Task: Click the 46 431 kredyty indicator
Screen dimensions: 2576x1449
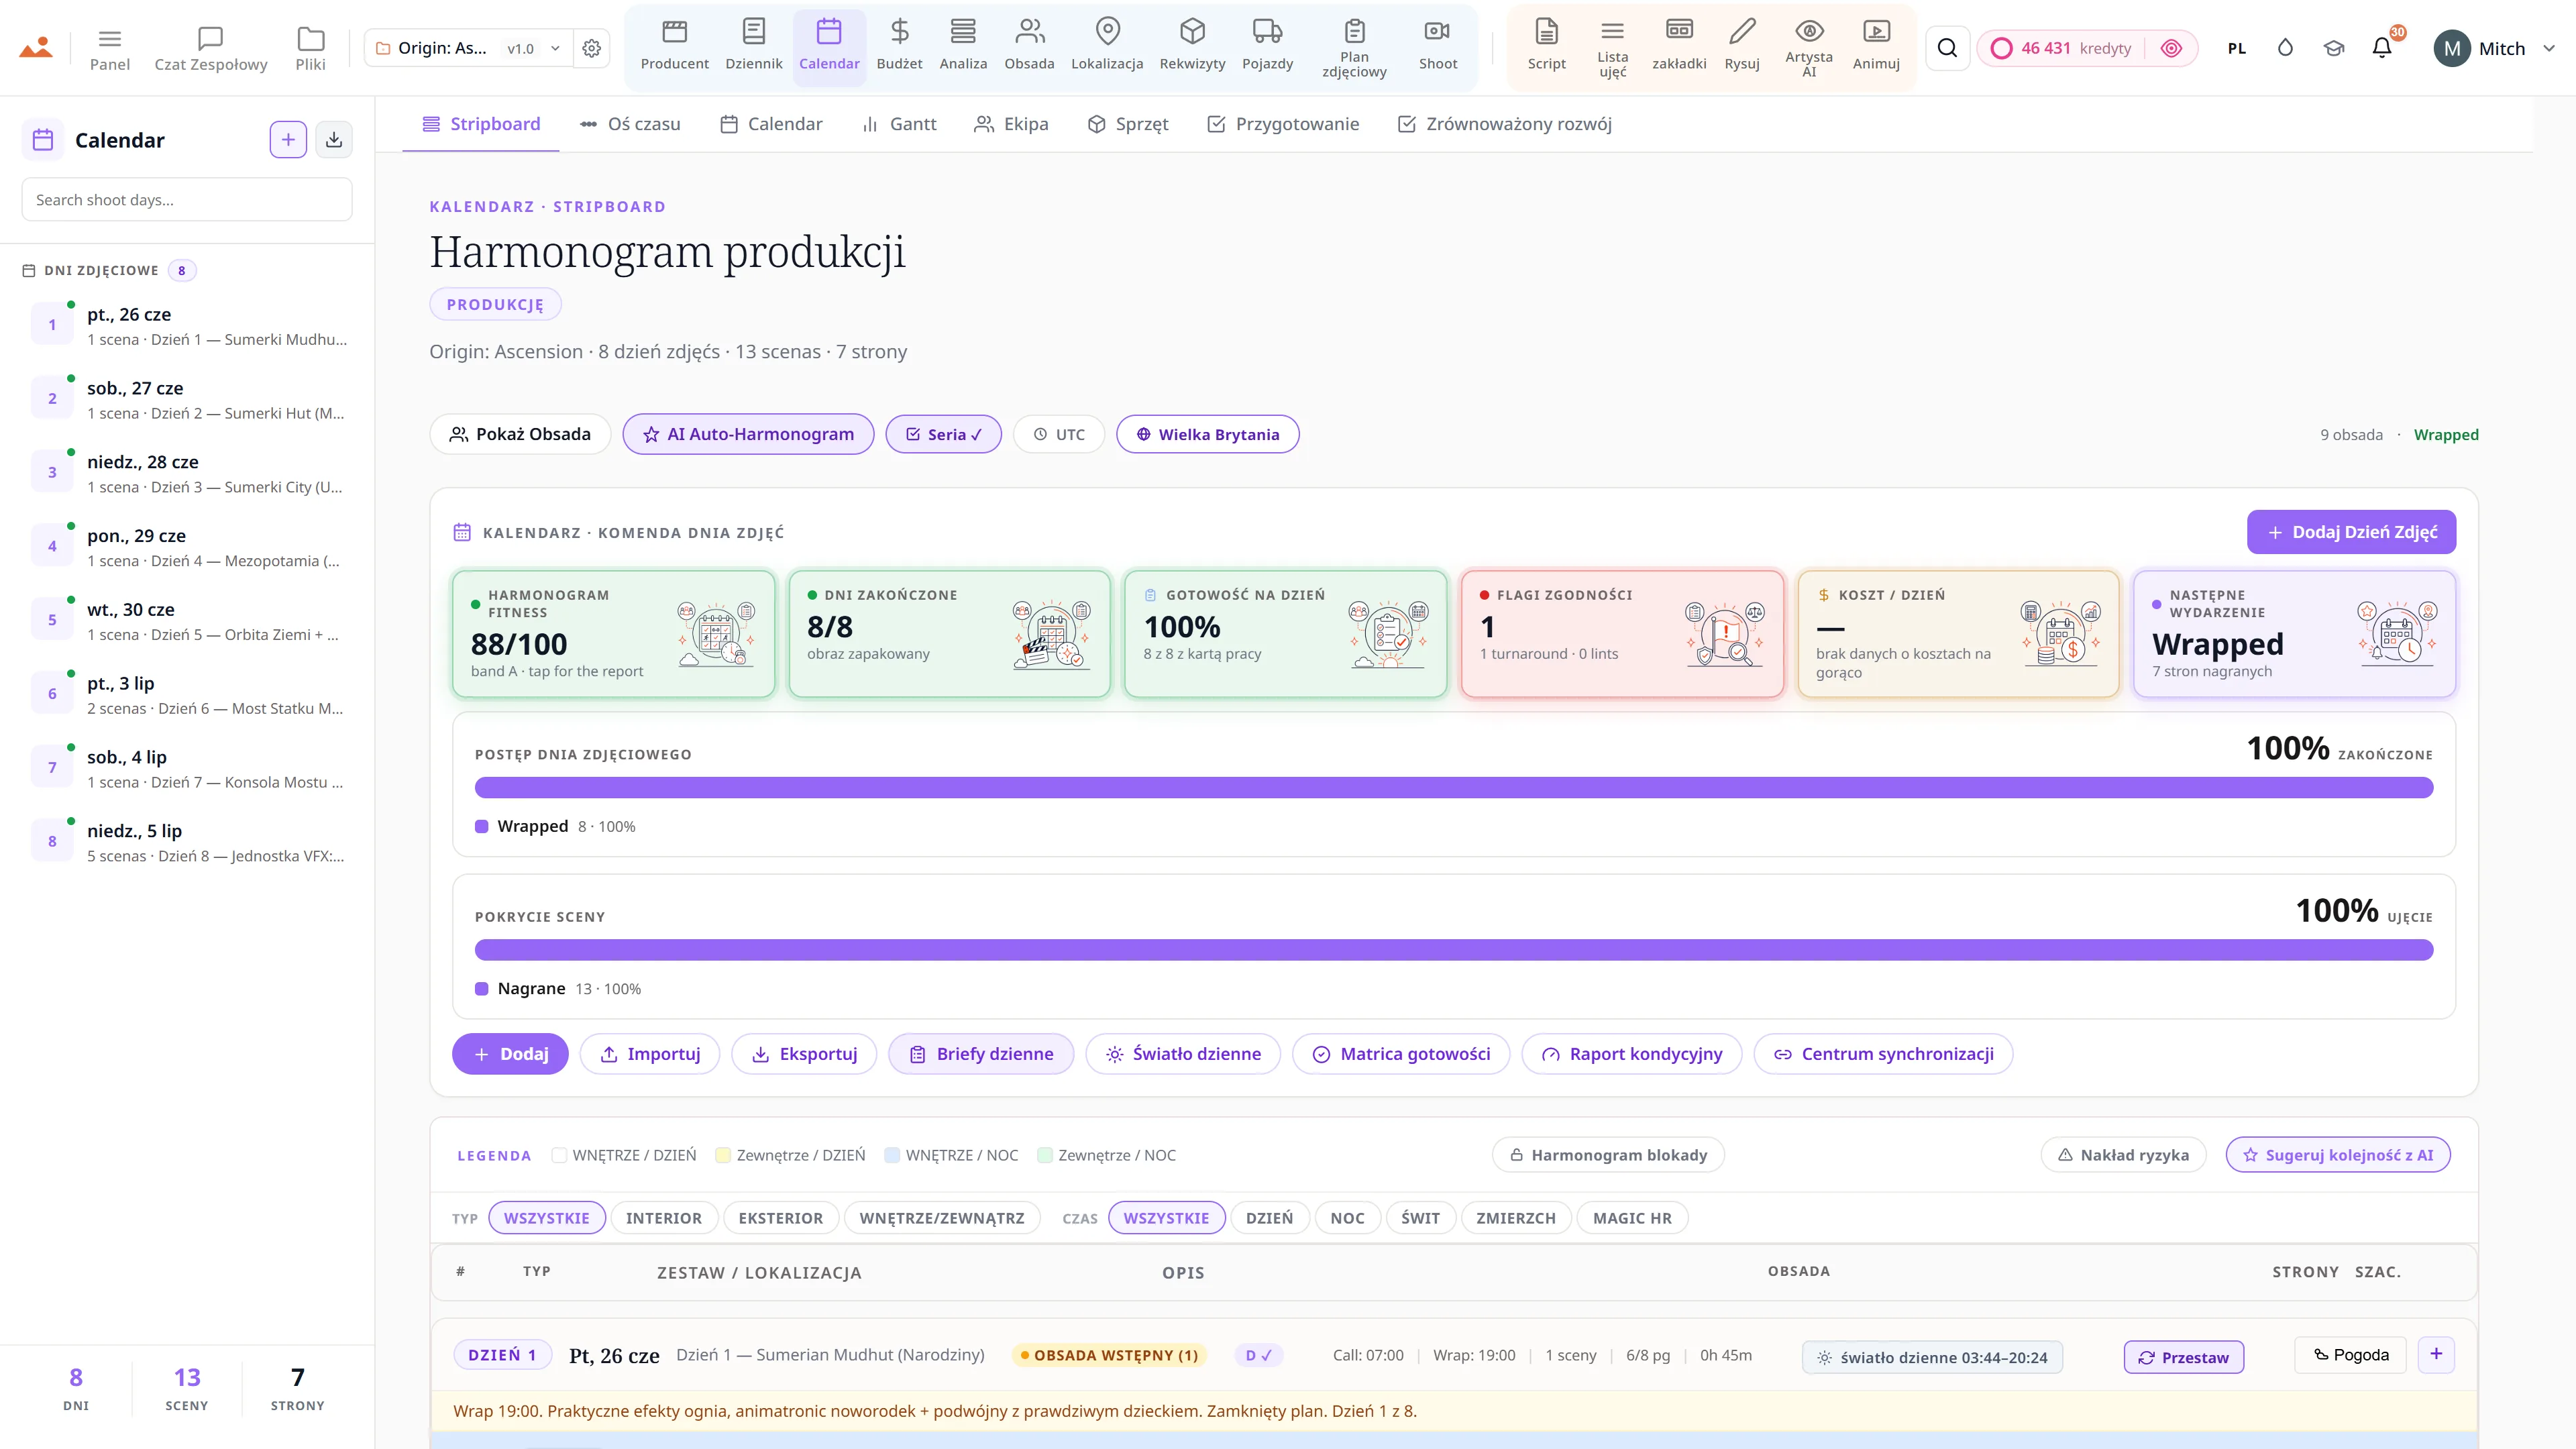Action: [2061, 48]
